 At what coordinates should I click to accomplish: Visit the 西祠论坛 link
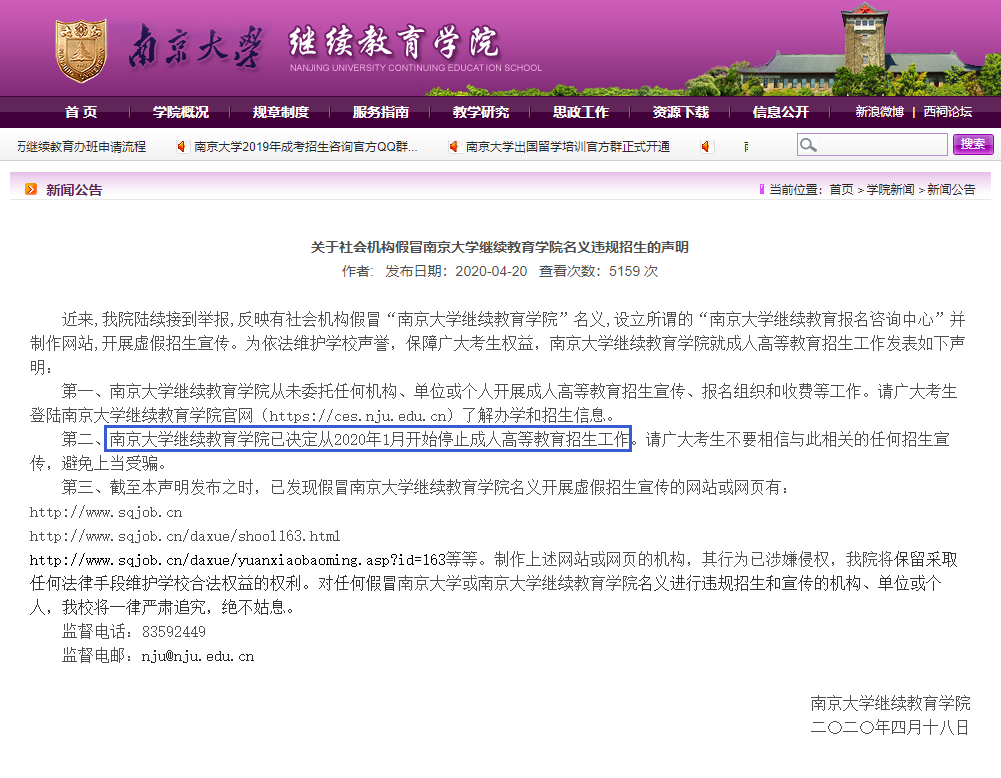pyautogui.click(x=947, y=112)
